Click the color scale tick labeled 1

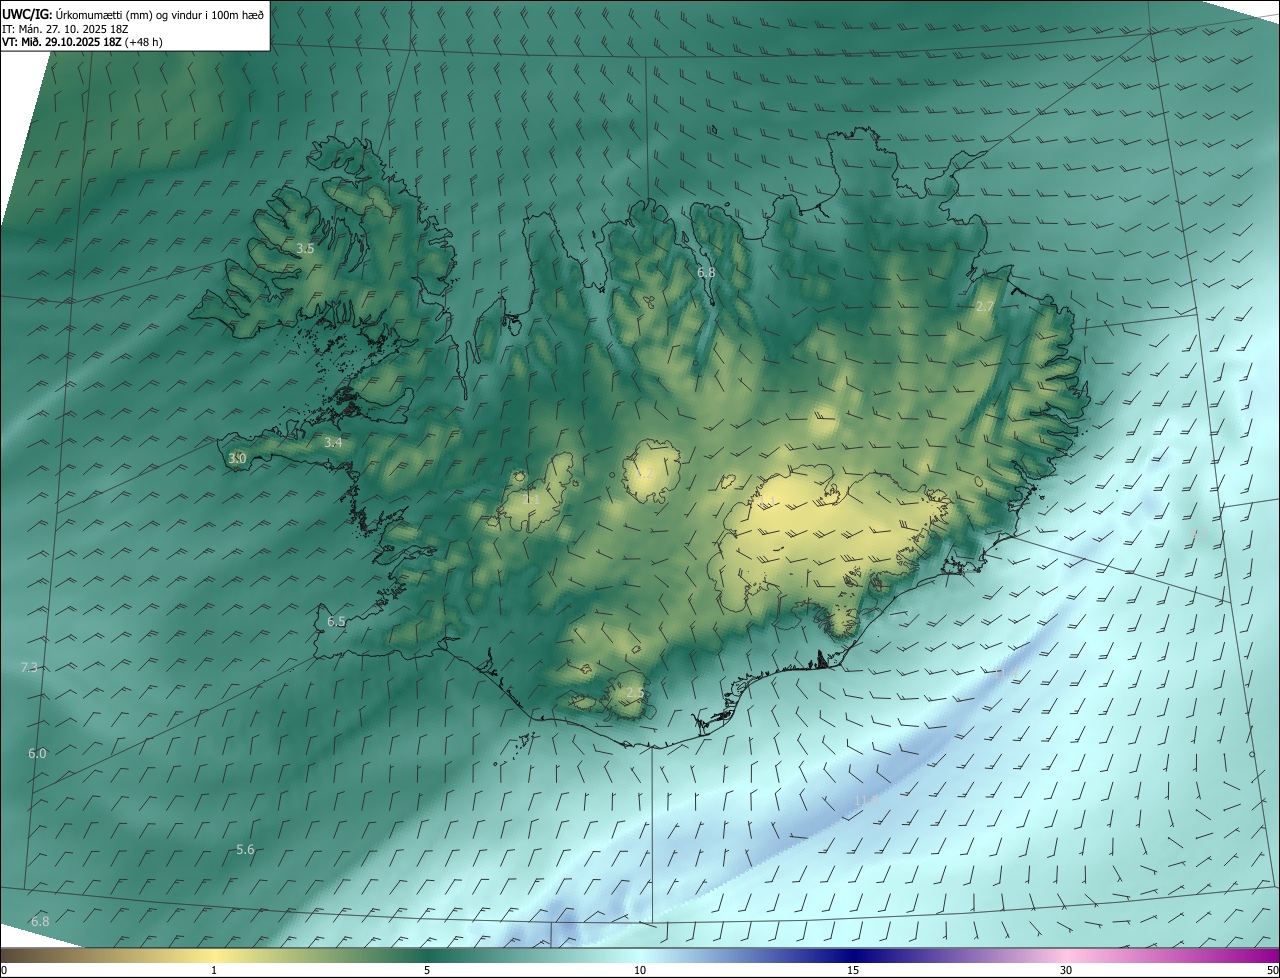pos(214,970)
